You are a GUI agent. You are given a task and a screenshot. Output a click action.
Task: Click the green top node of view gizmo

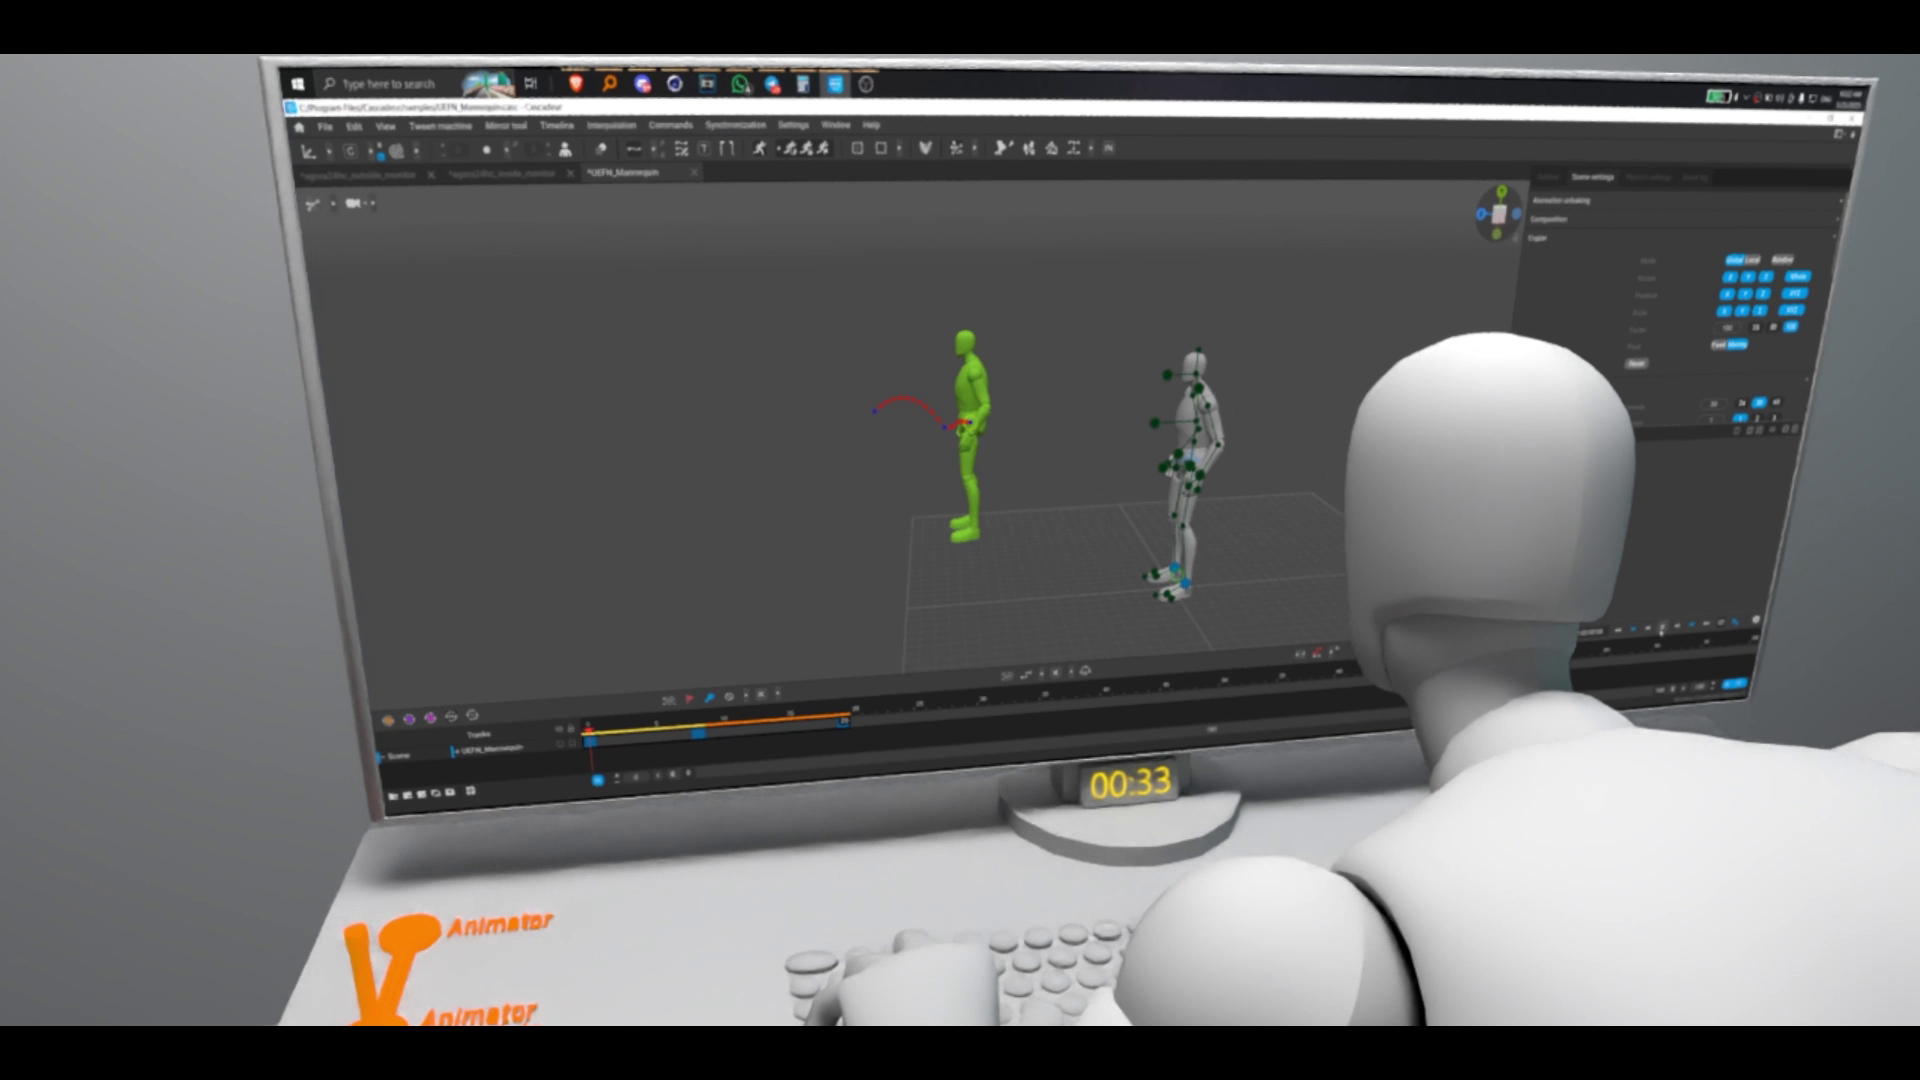(1502, 191)
